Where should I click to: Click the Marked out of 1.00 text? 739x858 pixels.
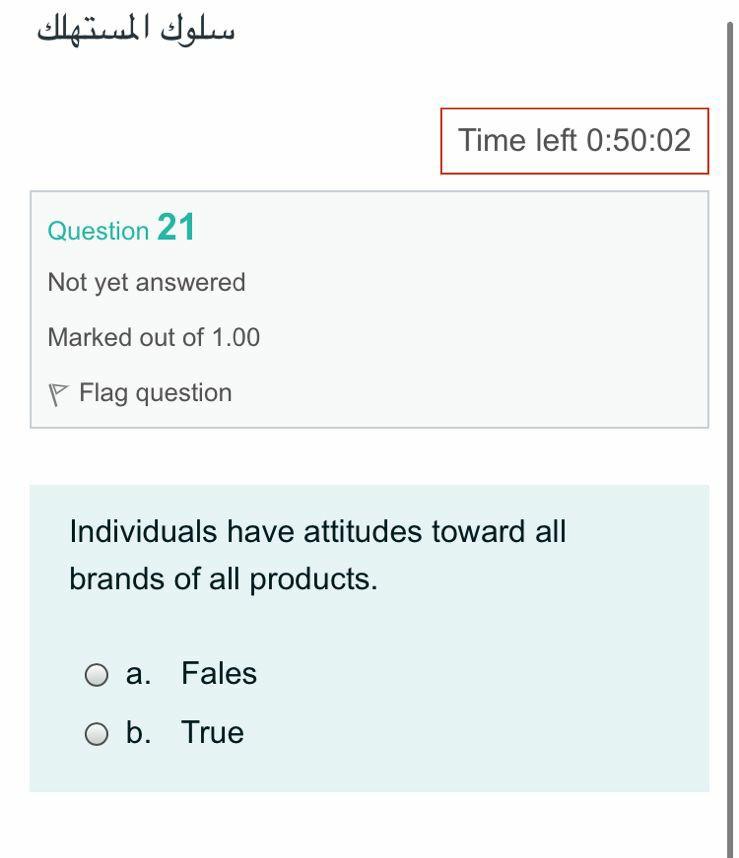(x=154, y=337)
